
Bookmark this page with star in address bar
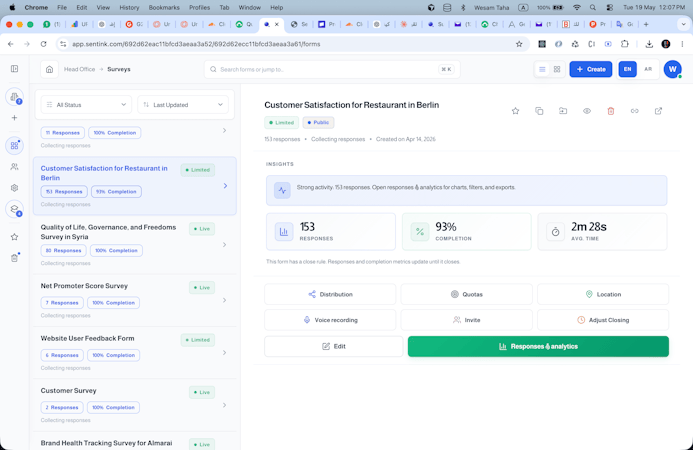tap(519, 44)
